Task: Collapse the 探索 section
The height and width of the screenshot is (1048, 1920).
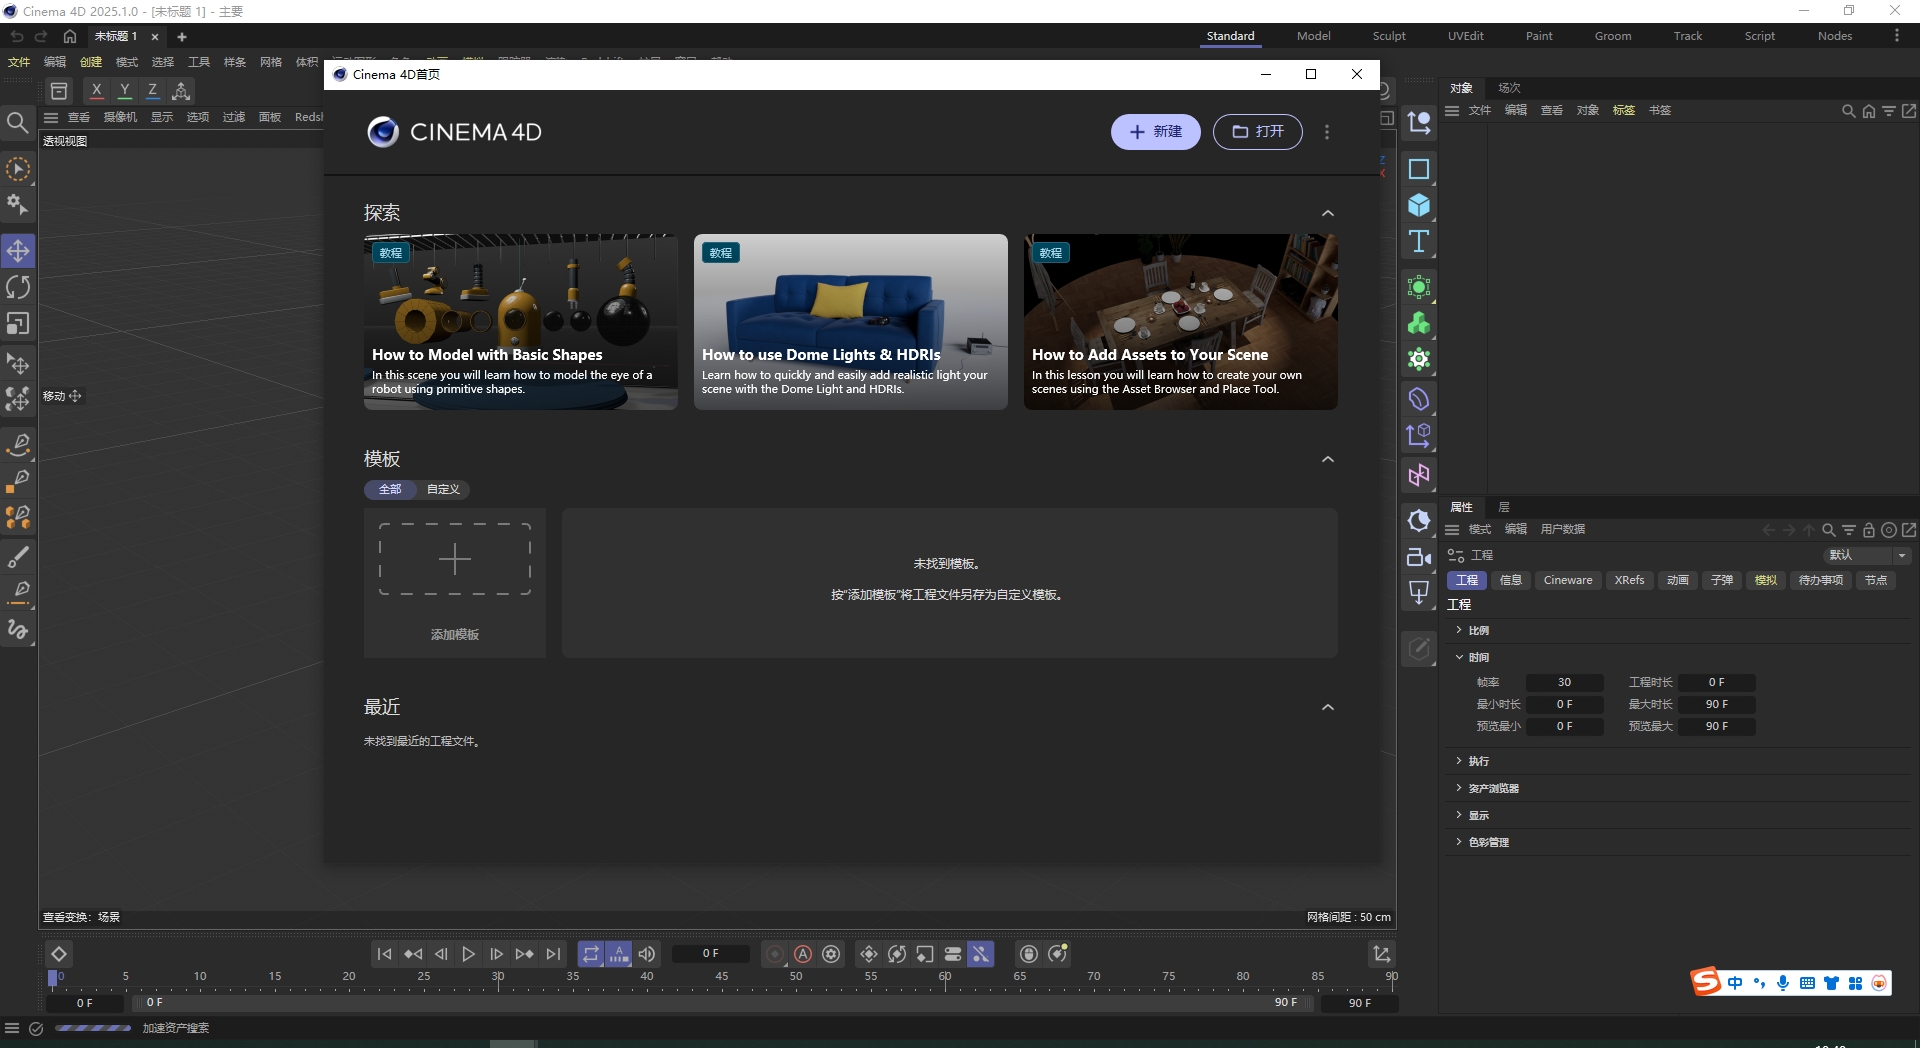Action: [x=1328, y=212]
